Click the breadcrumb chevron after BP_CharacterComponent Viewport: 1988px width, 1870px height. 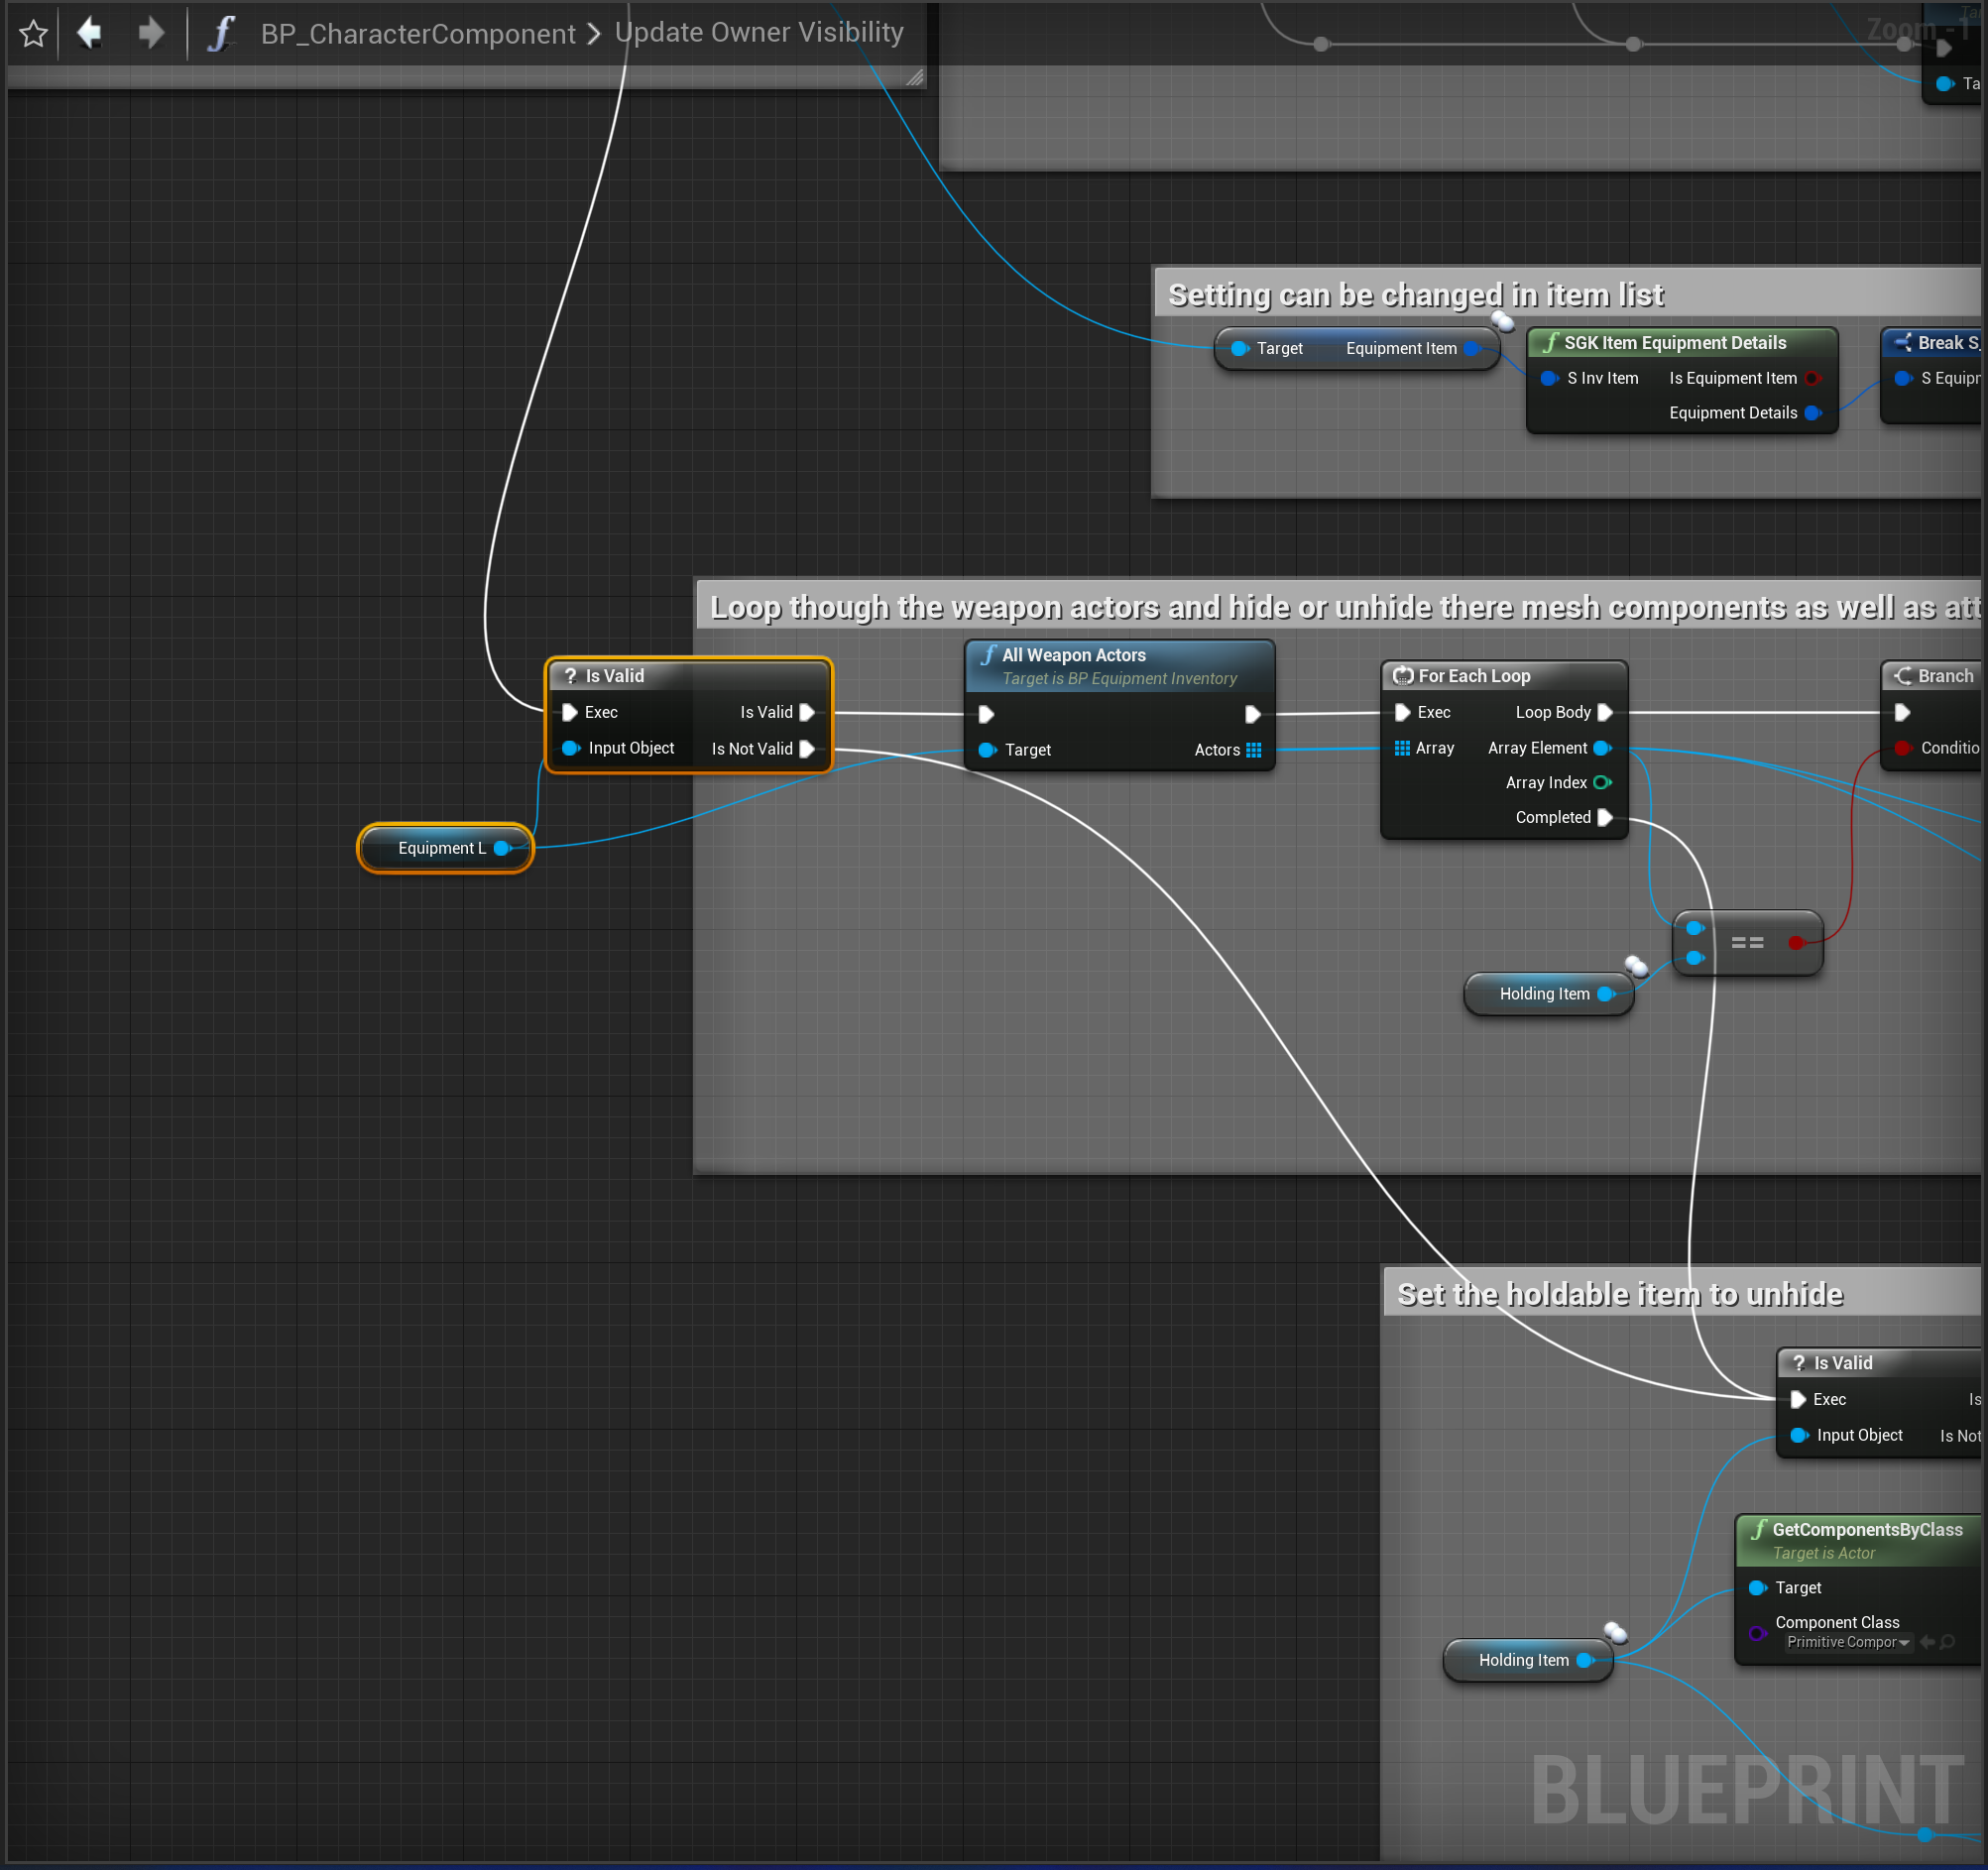[x=594, y=33]
